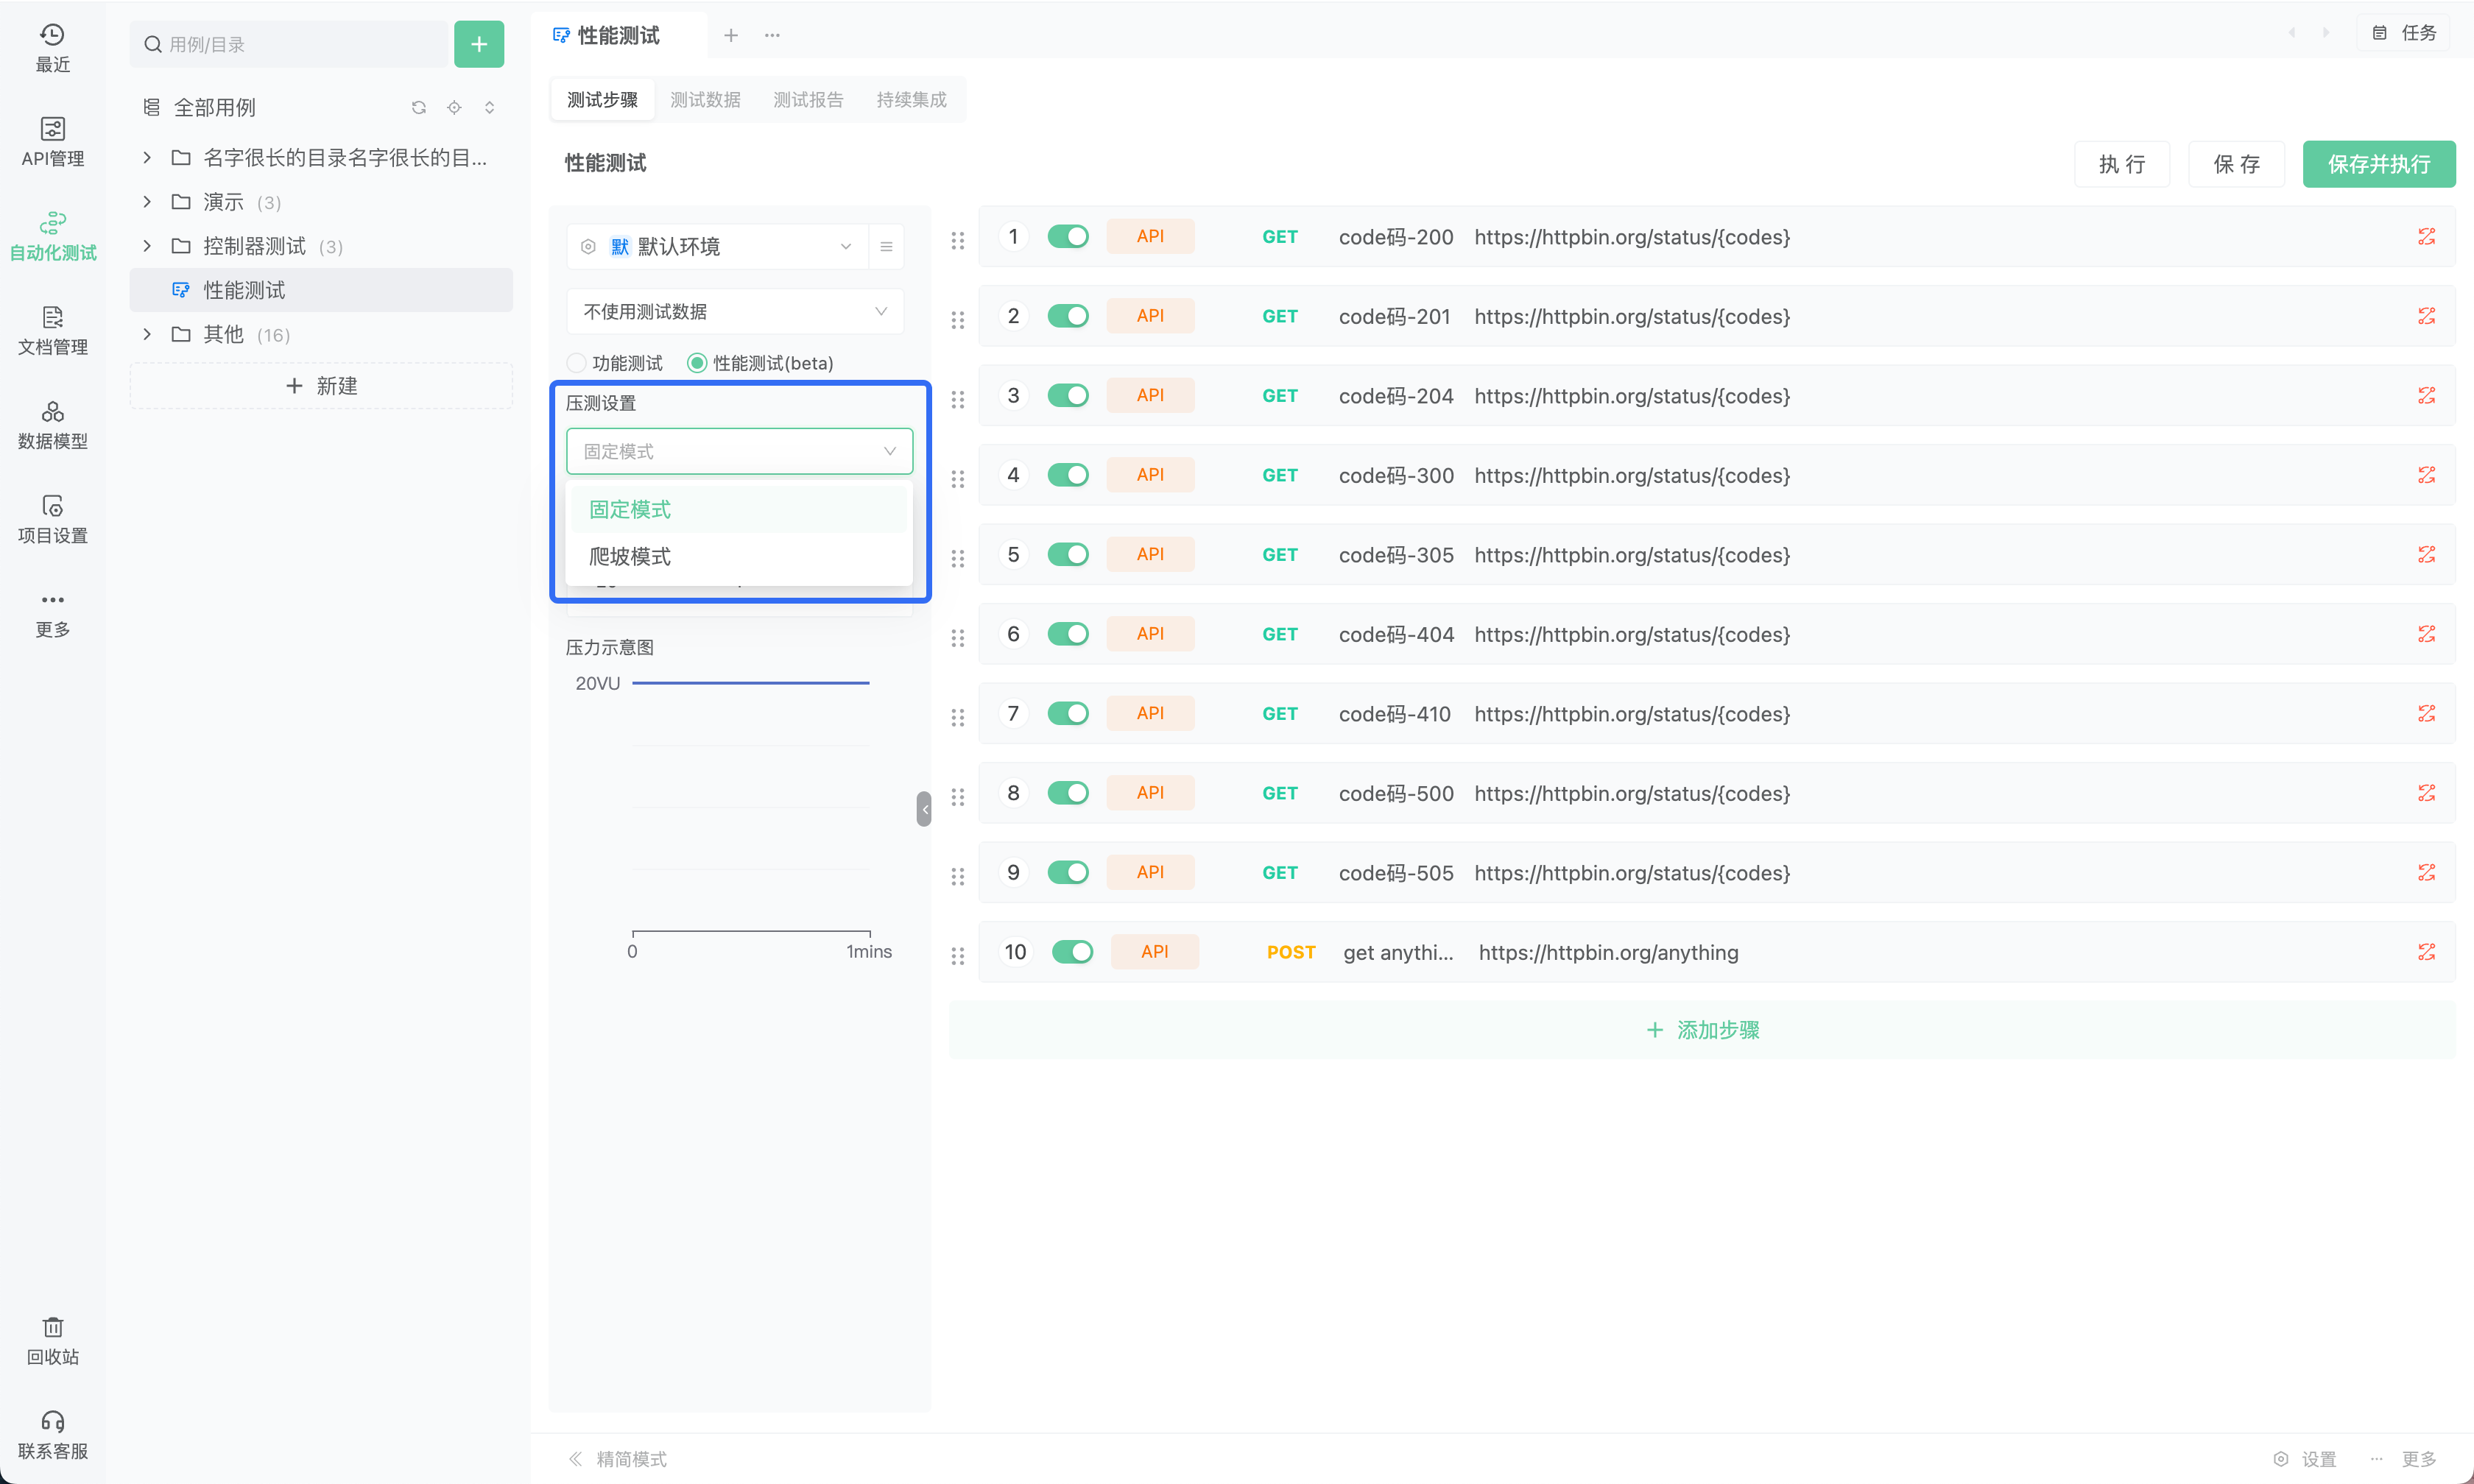Click the unlink icon for get anythi... step
The image size is (2474, 1484).
point(2426,952)
